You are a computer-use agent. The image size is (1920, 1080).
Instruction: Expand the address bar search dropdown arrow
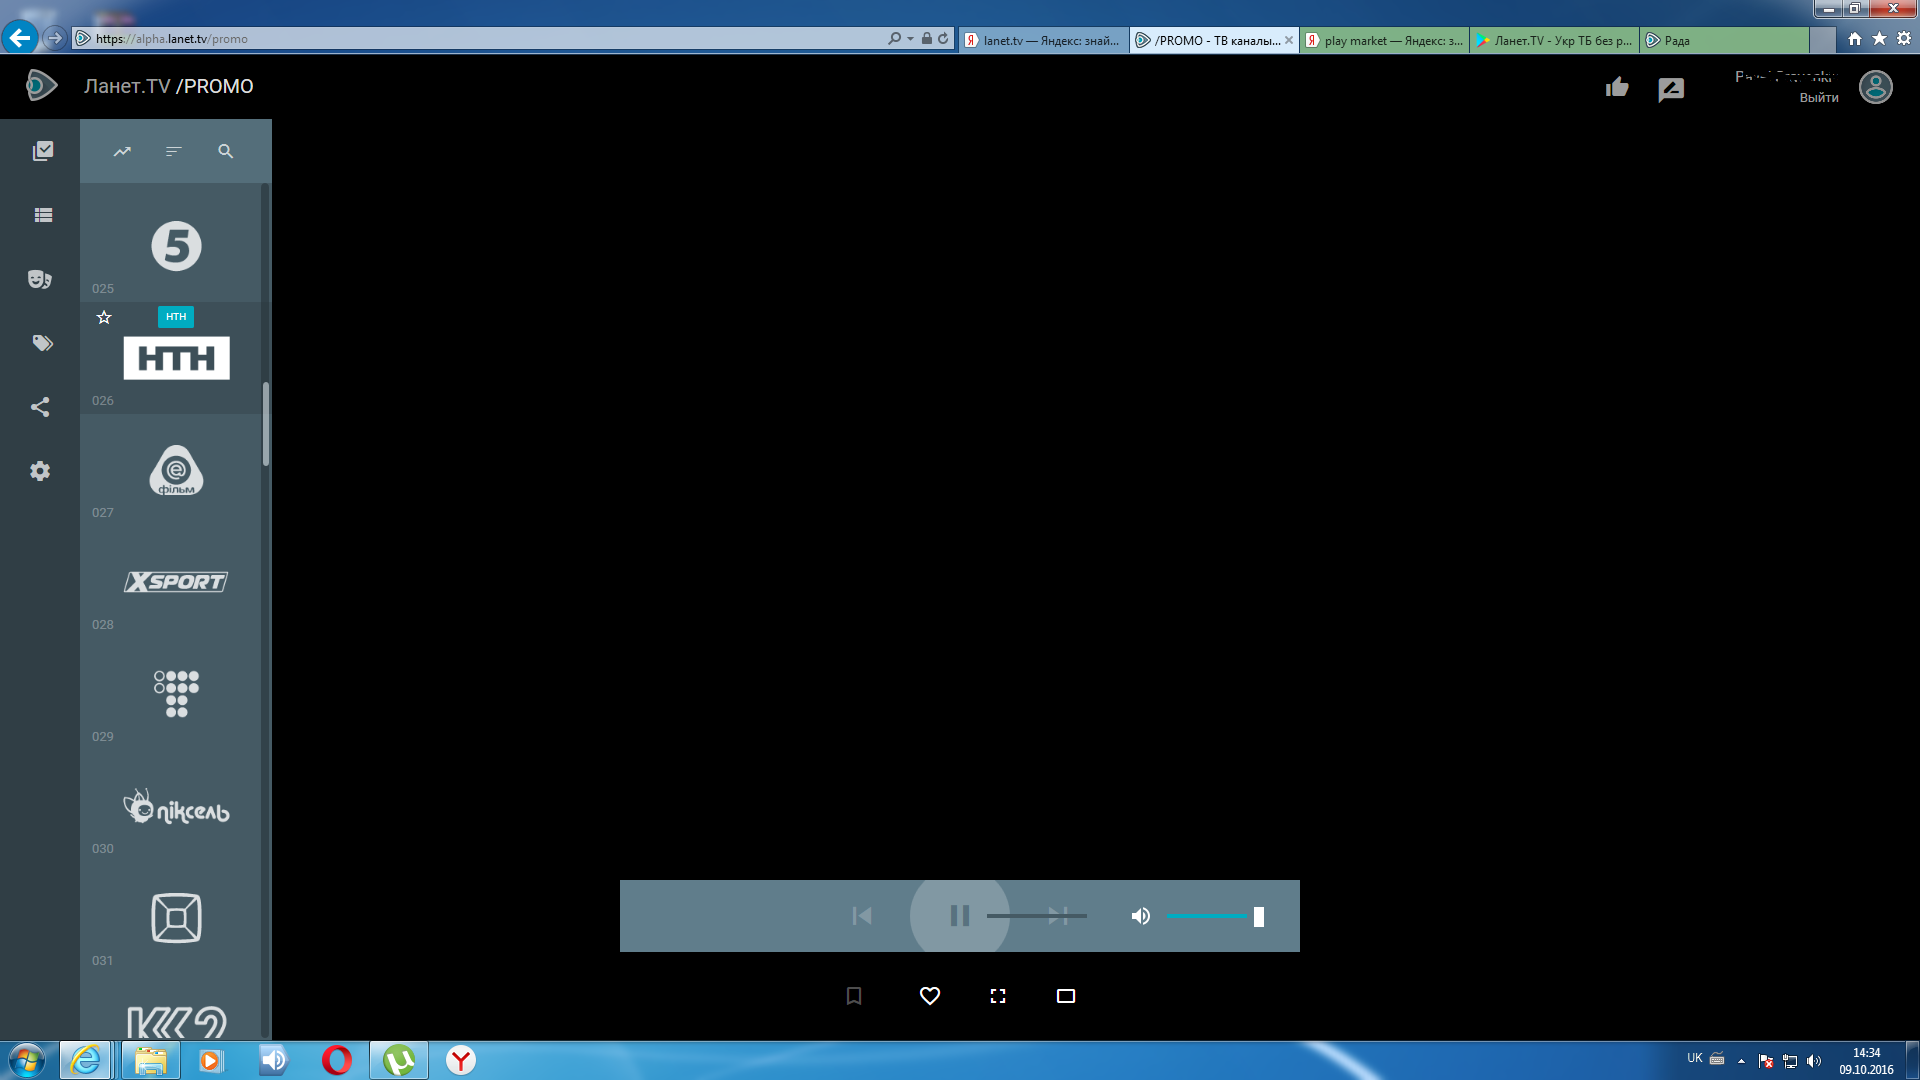[910, 39]
